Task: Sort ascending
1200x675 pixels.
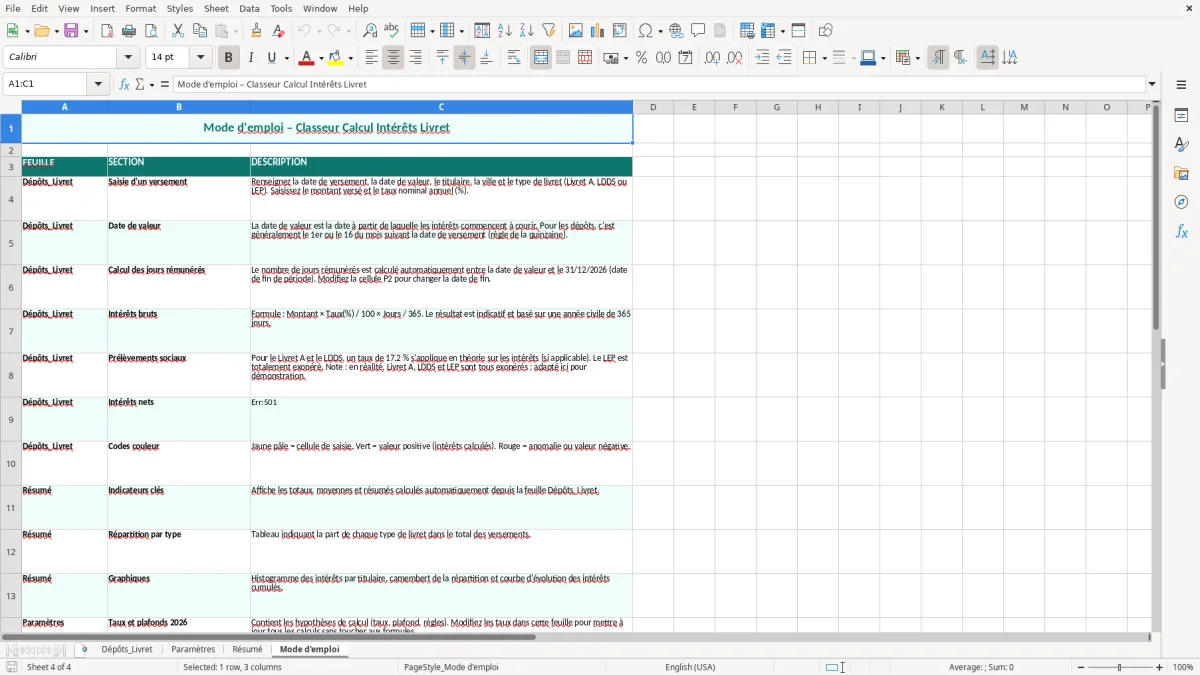Action: click(505, 31)
